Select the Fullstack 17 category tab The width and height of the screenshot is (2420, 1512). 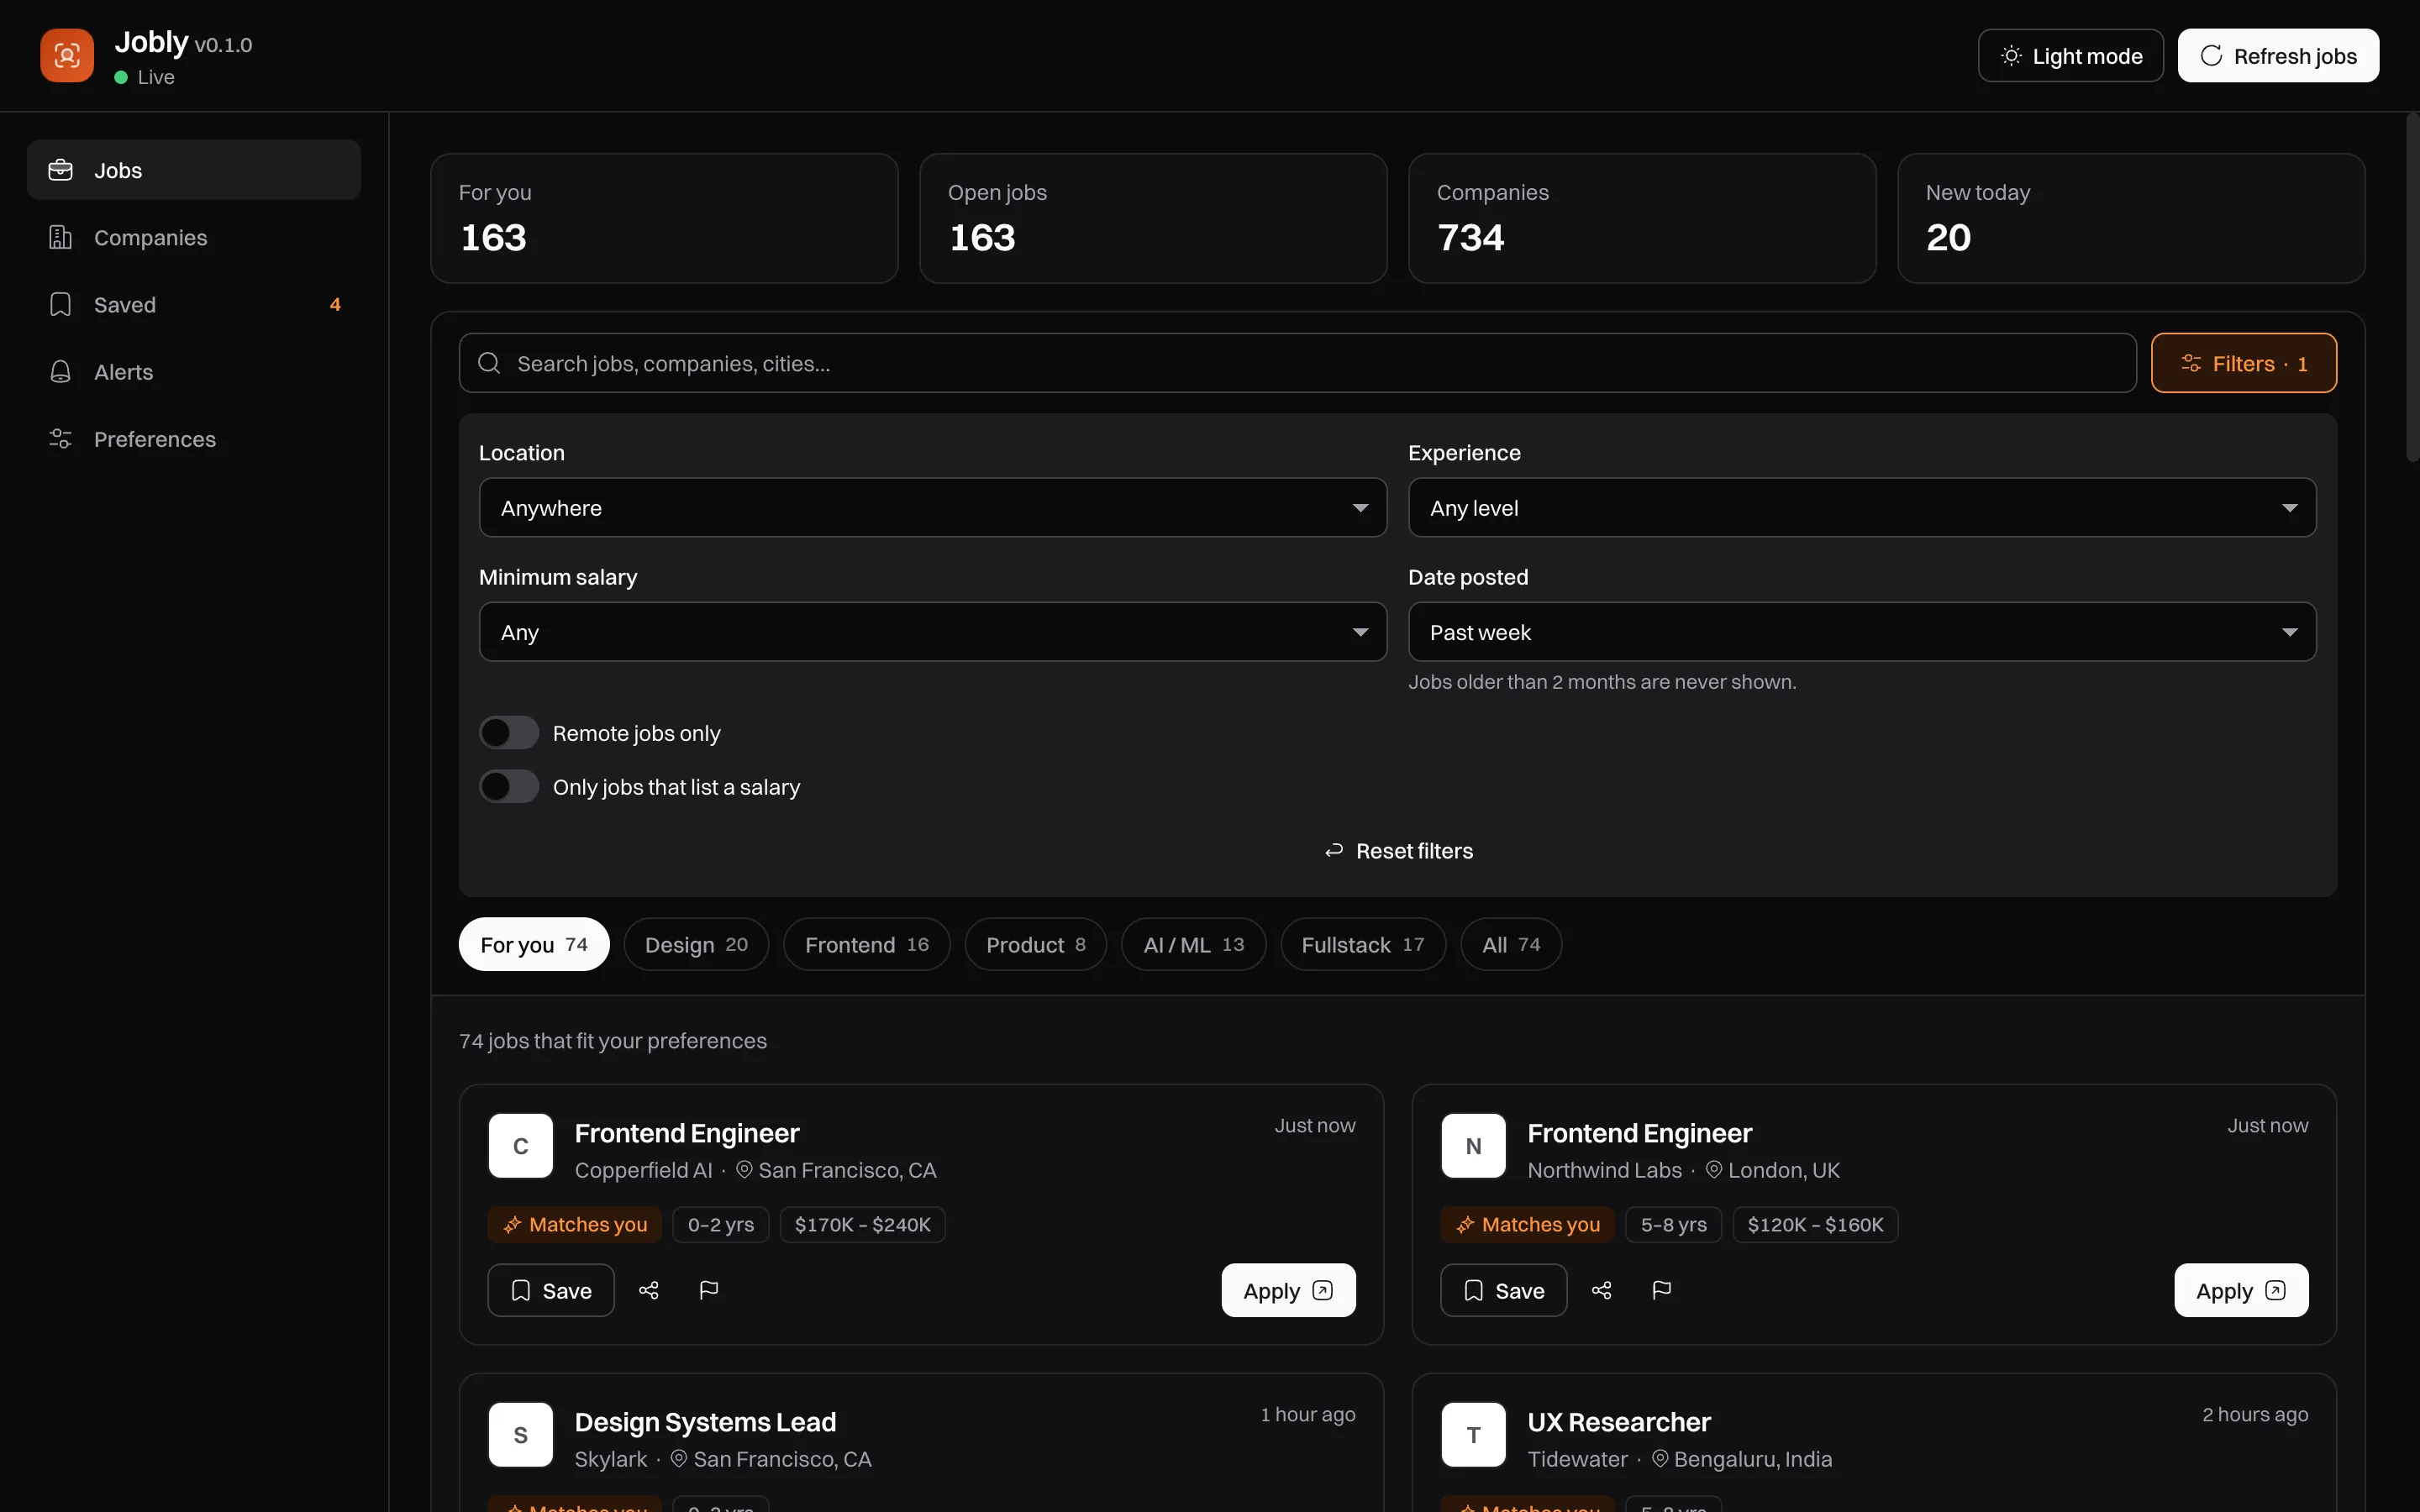pyautogui.click(x=1362, y=944)
